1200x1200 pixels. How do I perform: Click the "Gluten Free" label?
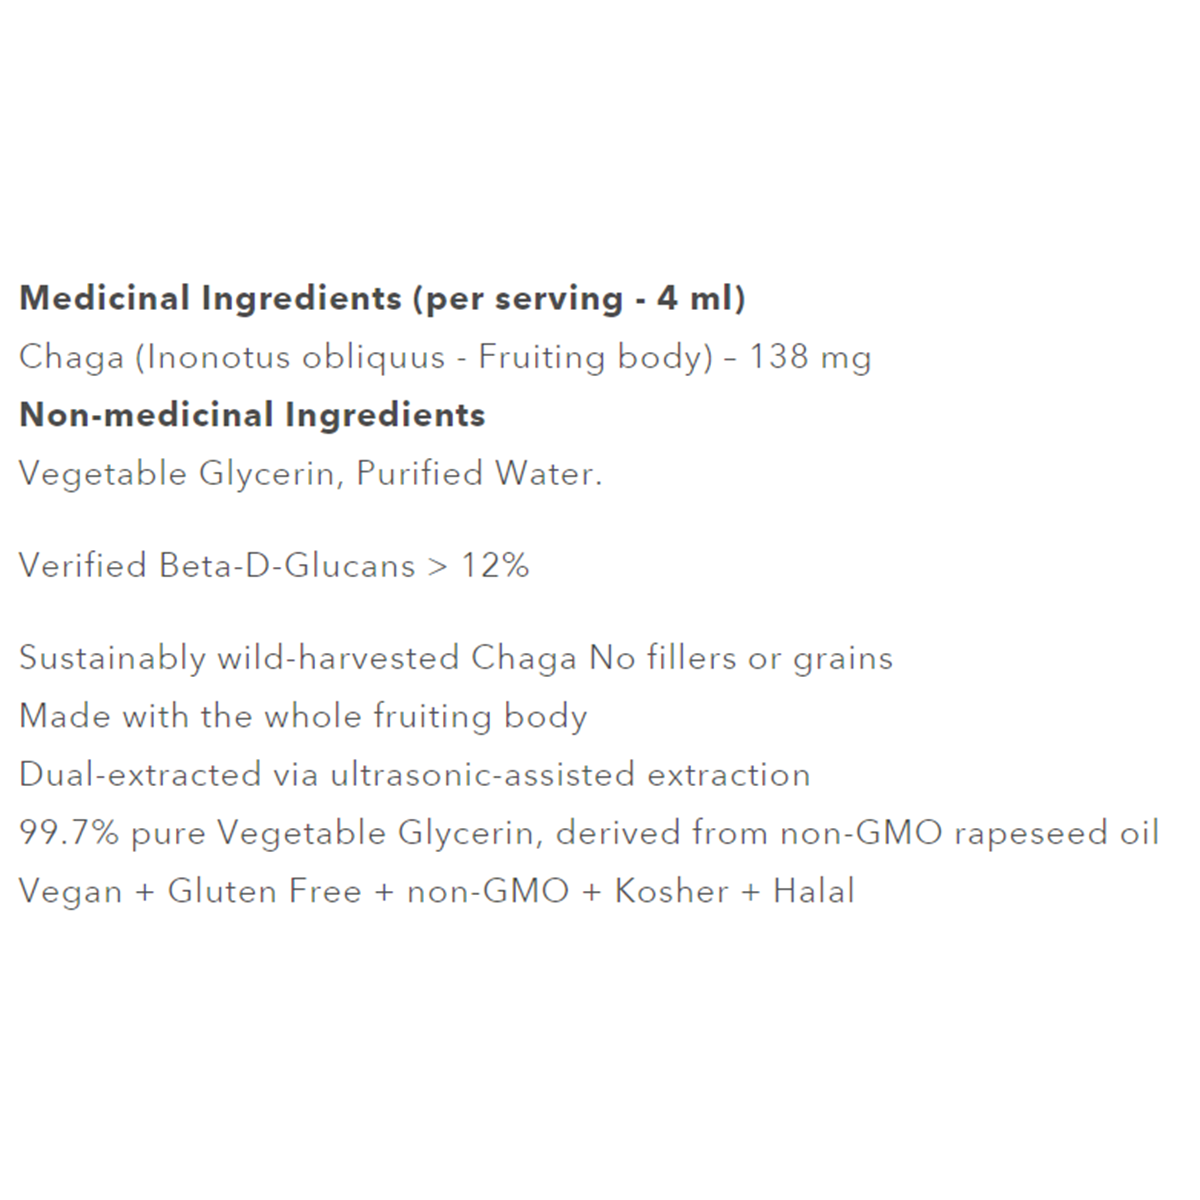(264, 891)
